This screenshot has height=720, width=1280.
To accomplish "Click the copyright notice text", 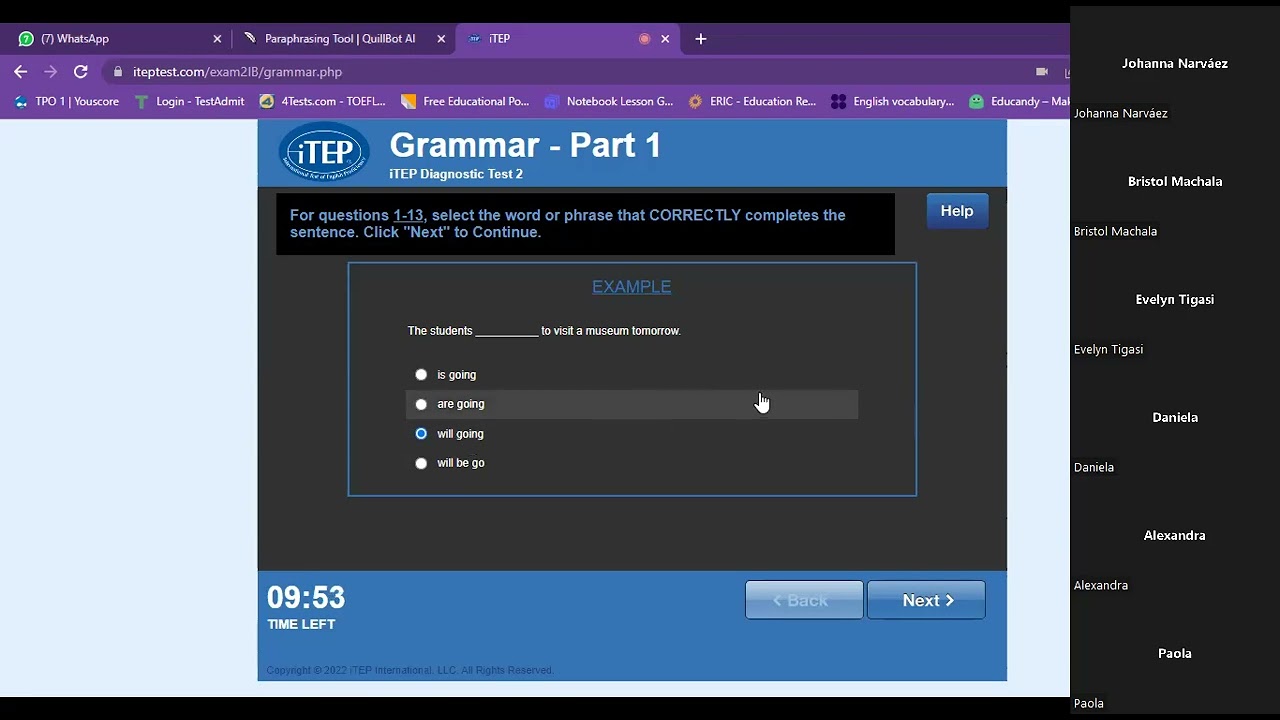I will point(410,670).
